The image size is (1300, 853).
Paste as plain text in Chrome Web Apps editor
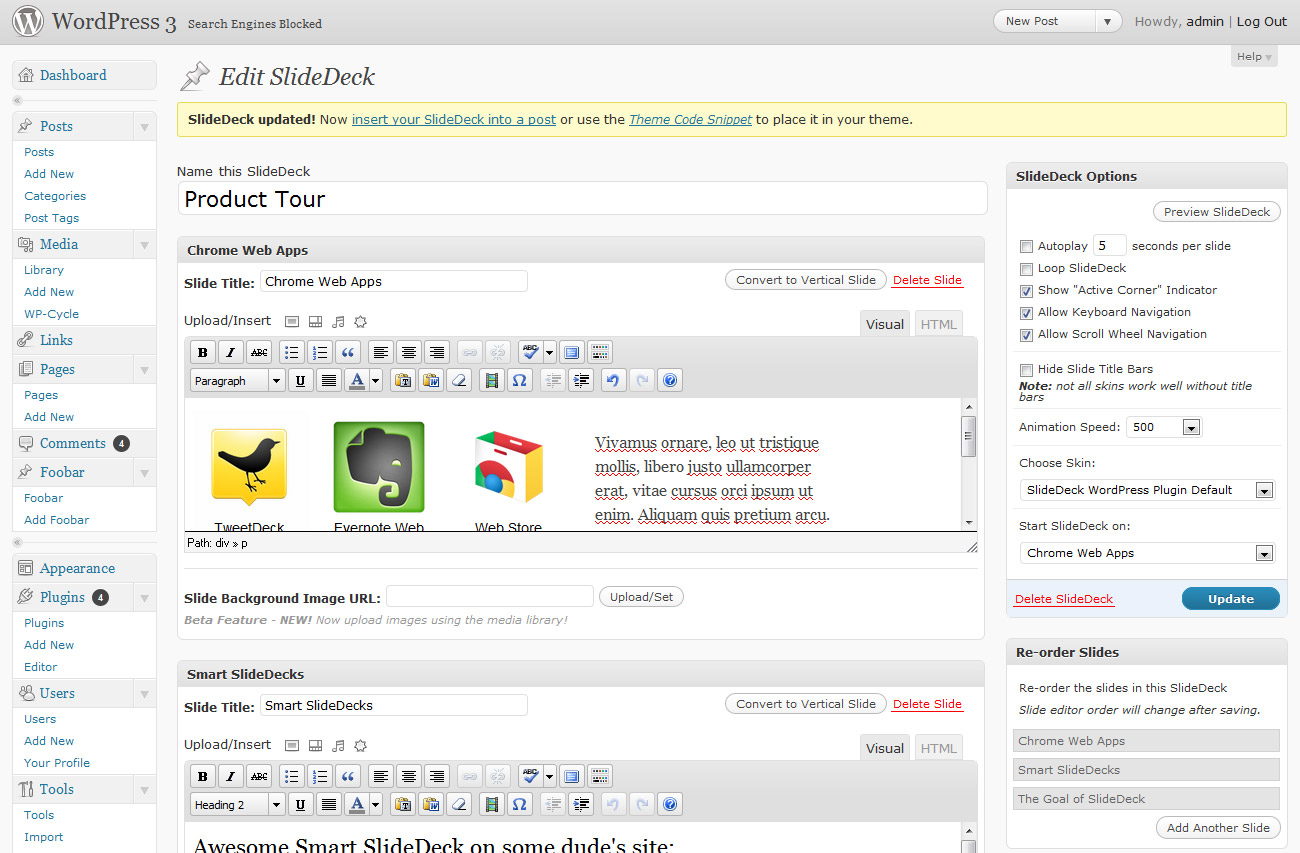click(403, 381)
